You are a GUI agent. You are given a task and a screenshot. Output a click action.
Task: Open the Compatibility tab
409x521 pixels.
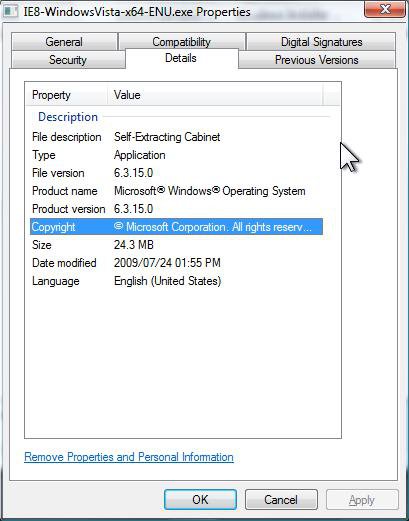pyautogui.click(x=182, y=42)
